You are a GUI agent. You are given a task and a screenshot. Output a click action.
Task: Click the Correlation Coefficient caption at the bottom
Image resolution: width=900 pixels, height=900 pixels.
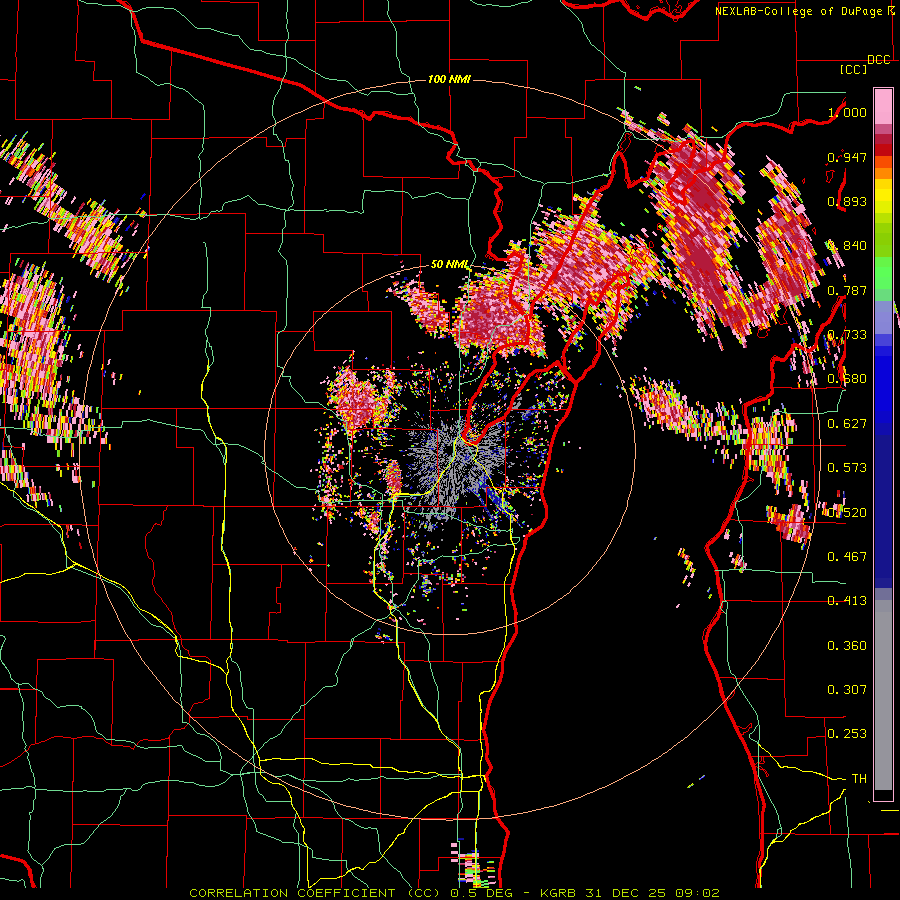tap(454, 893)
